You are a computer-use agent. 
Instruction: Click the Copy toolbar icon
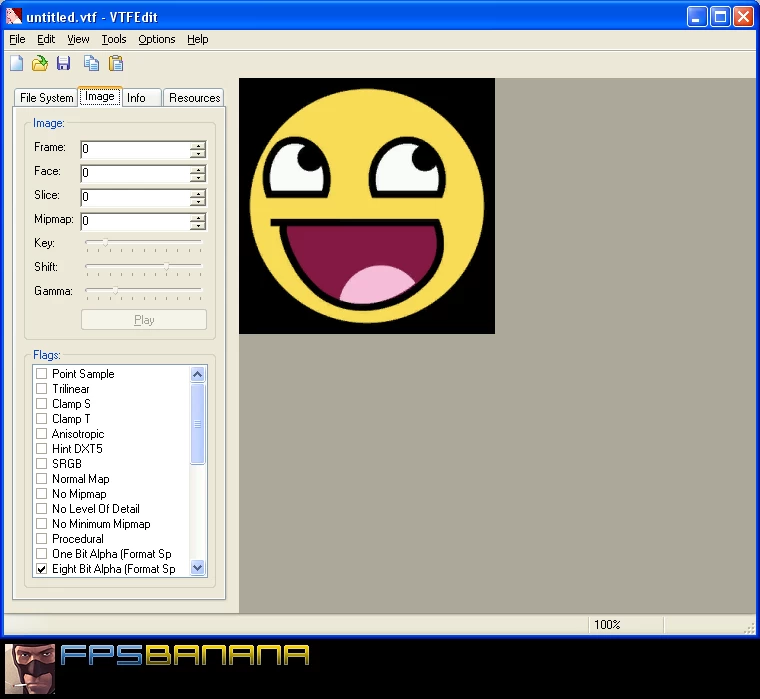[x=91, y=63]
